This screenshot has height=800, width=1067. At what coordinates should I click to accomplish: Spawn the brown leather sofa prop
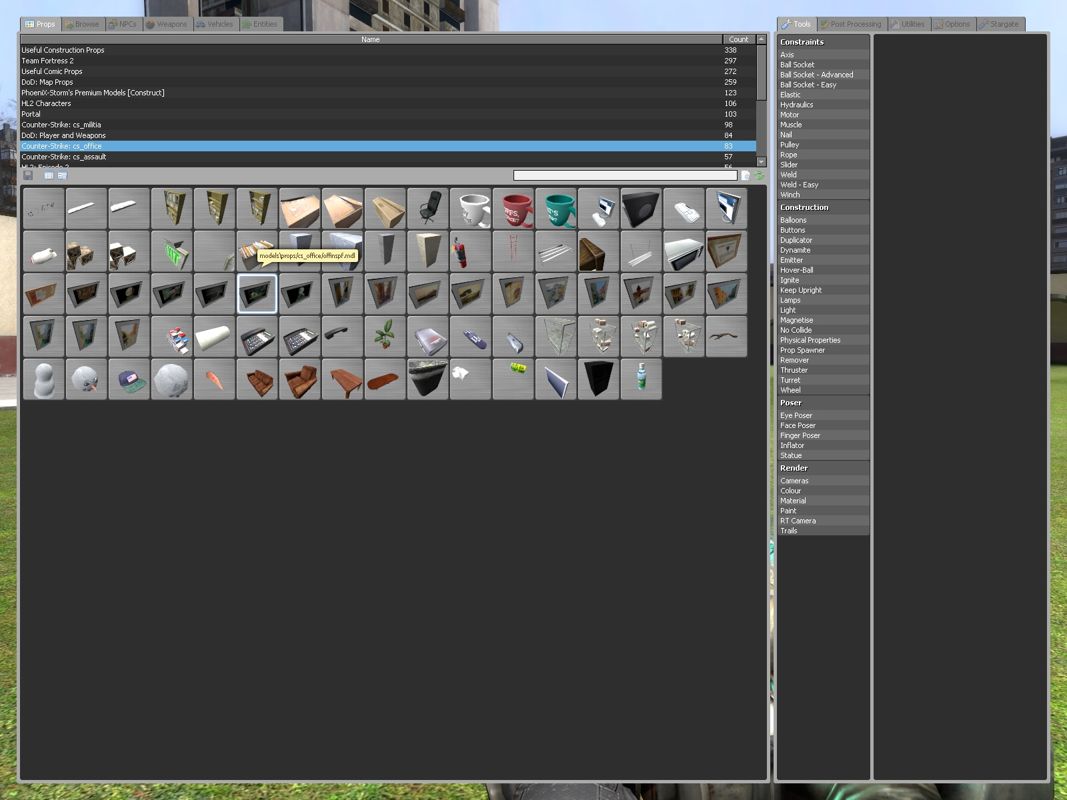(x=257, y=380)
